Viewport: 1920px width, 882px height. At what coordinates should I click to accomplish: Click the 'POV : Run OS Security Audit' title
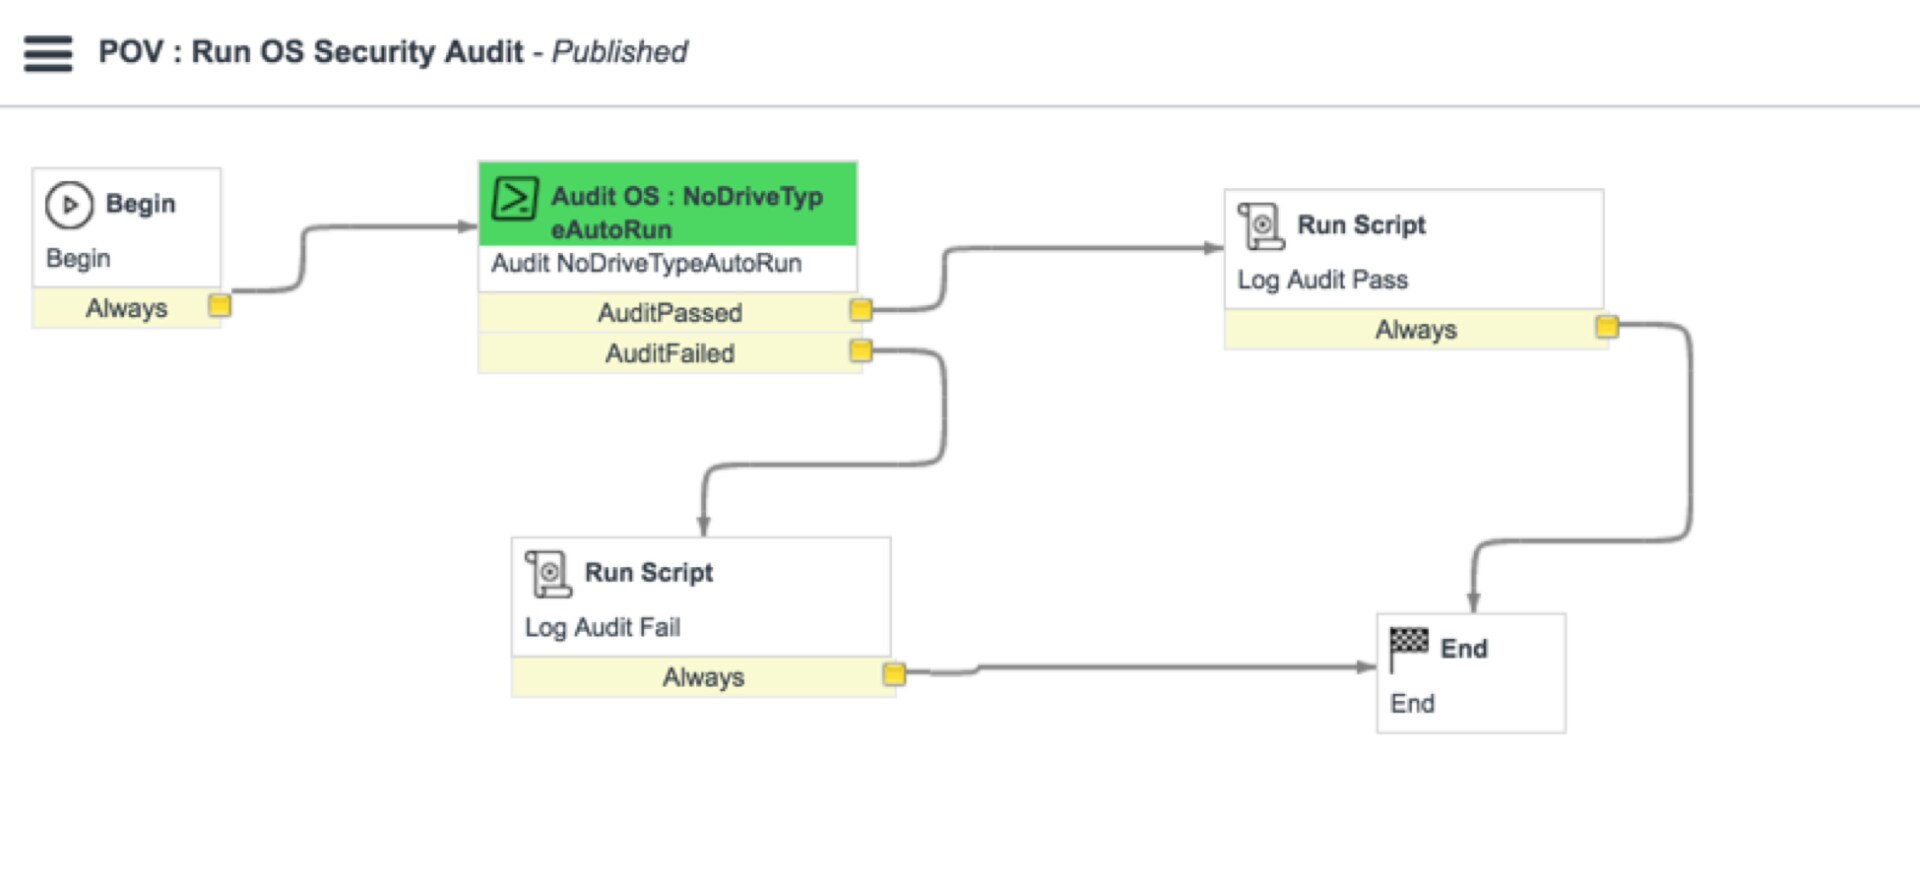click(311, 52)
